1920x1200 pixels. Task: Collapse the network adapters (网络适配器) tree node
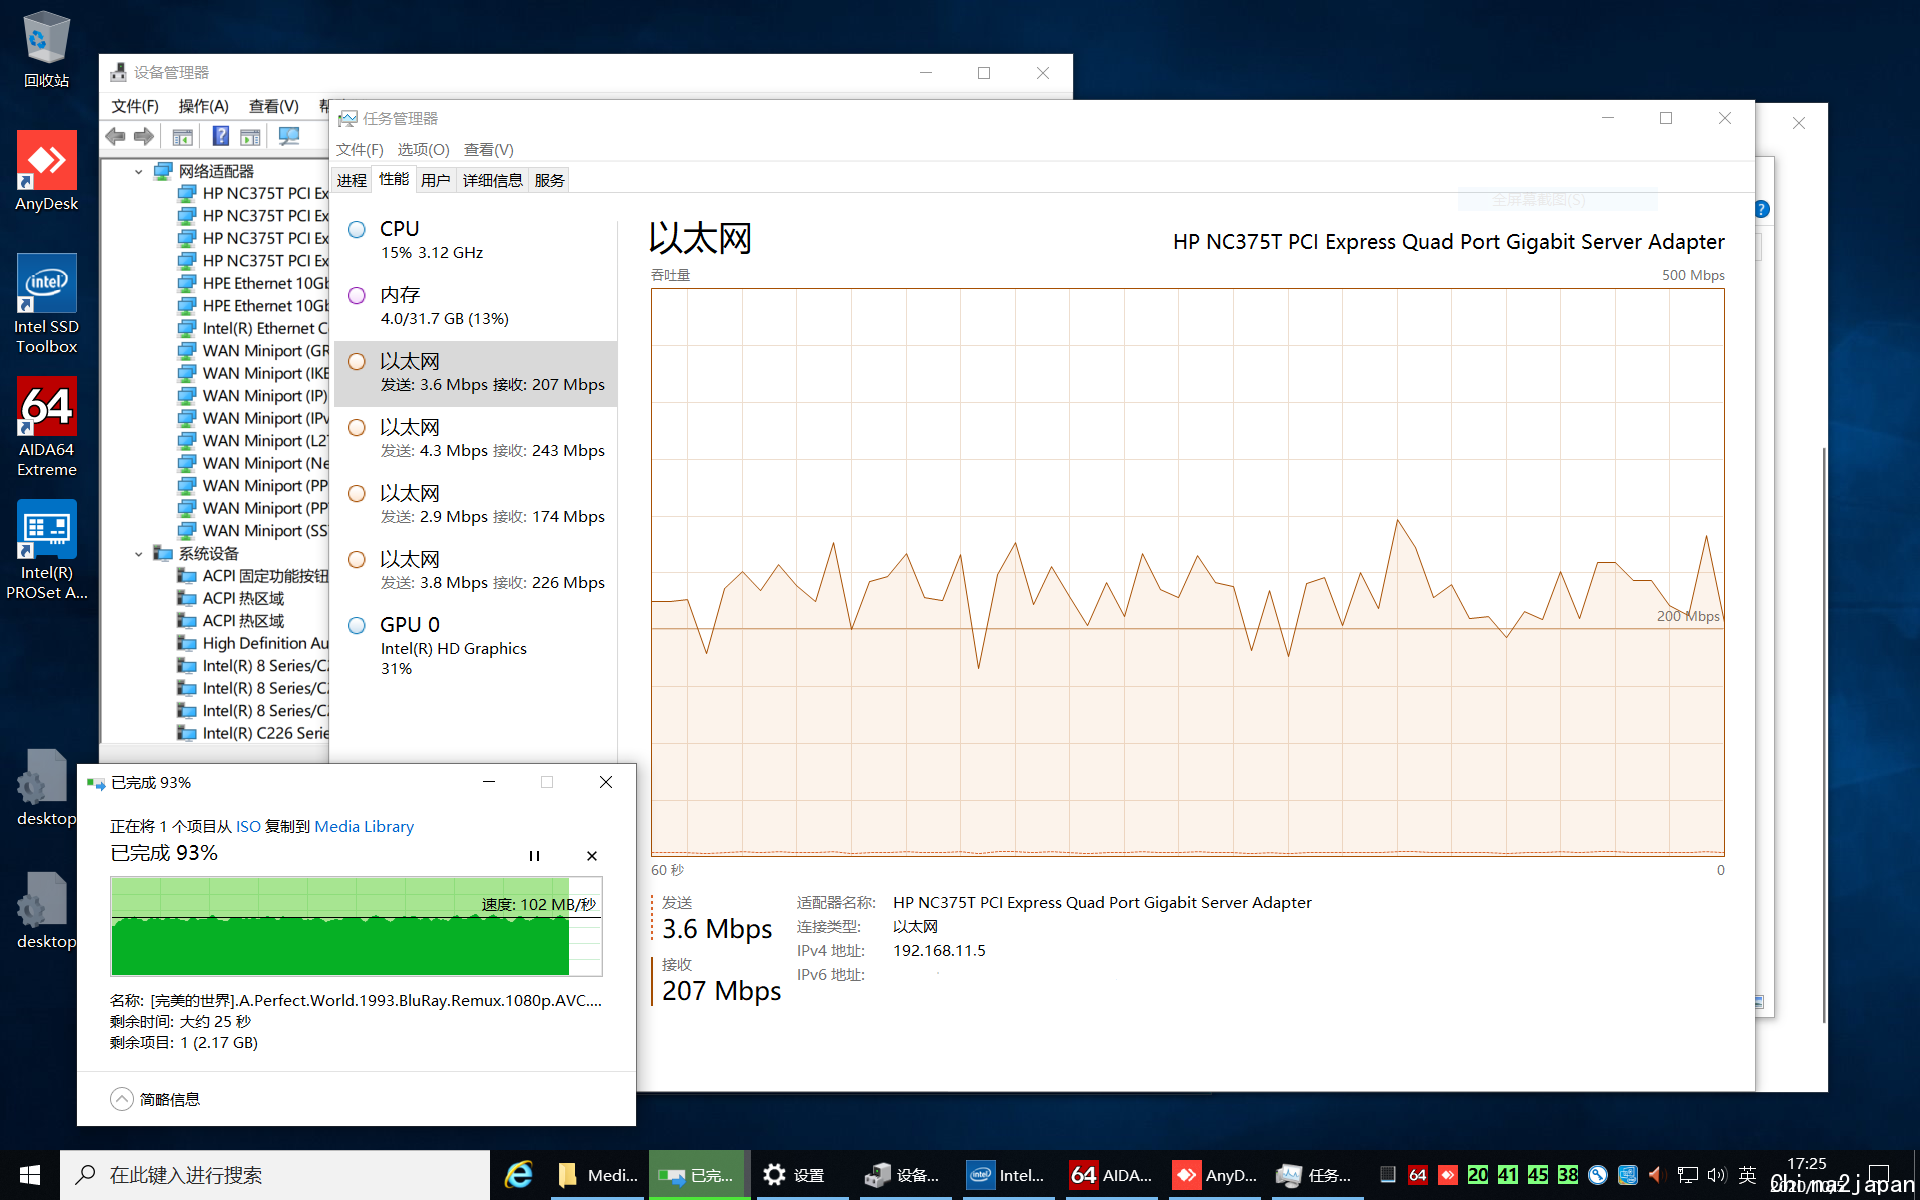(x=139, y=172)
